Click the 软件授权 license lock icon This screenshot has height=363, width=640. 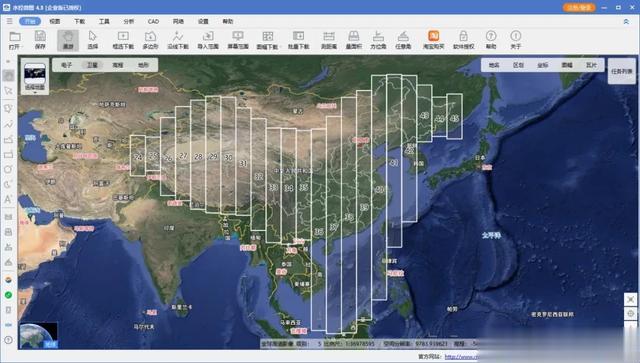[463, 40]
